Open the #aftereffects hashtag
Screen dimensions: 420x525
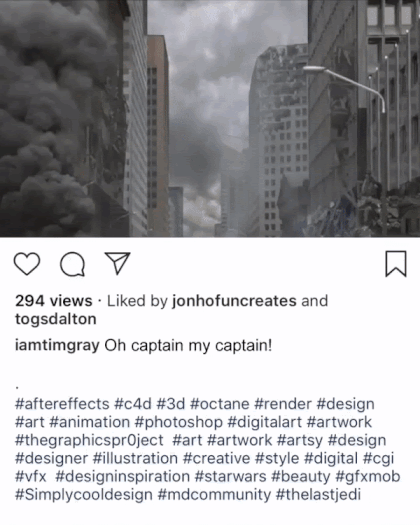62,404
